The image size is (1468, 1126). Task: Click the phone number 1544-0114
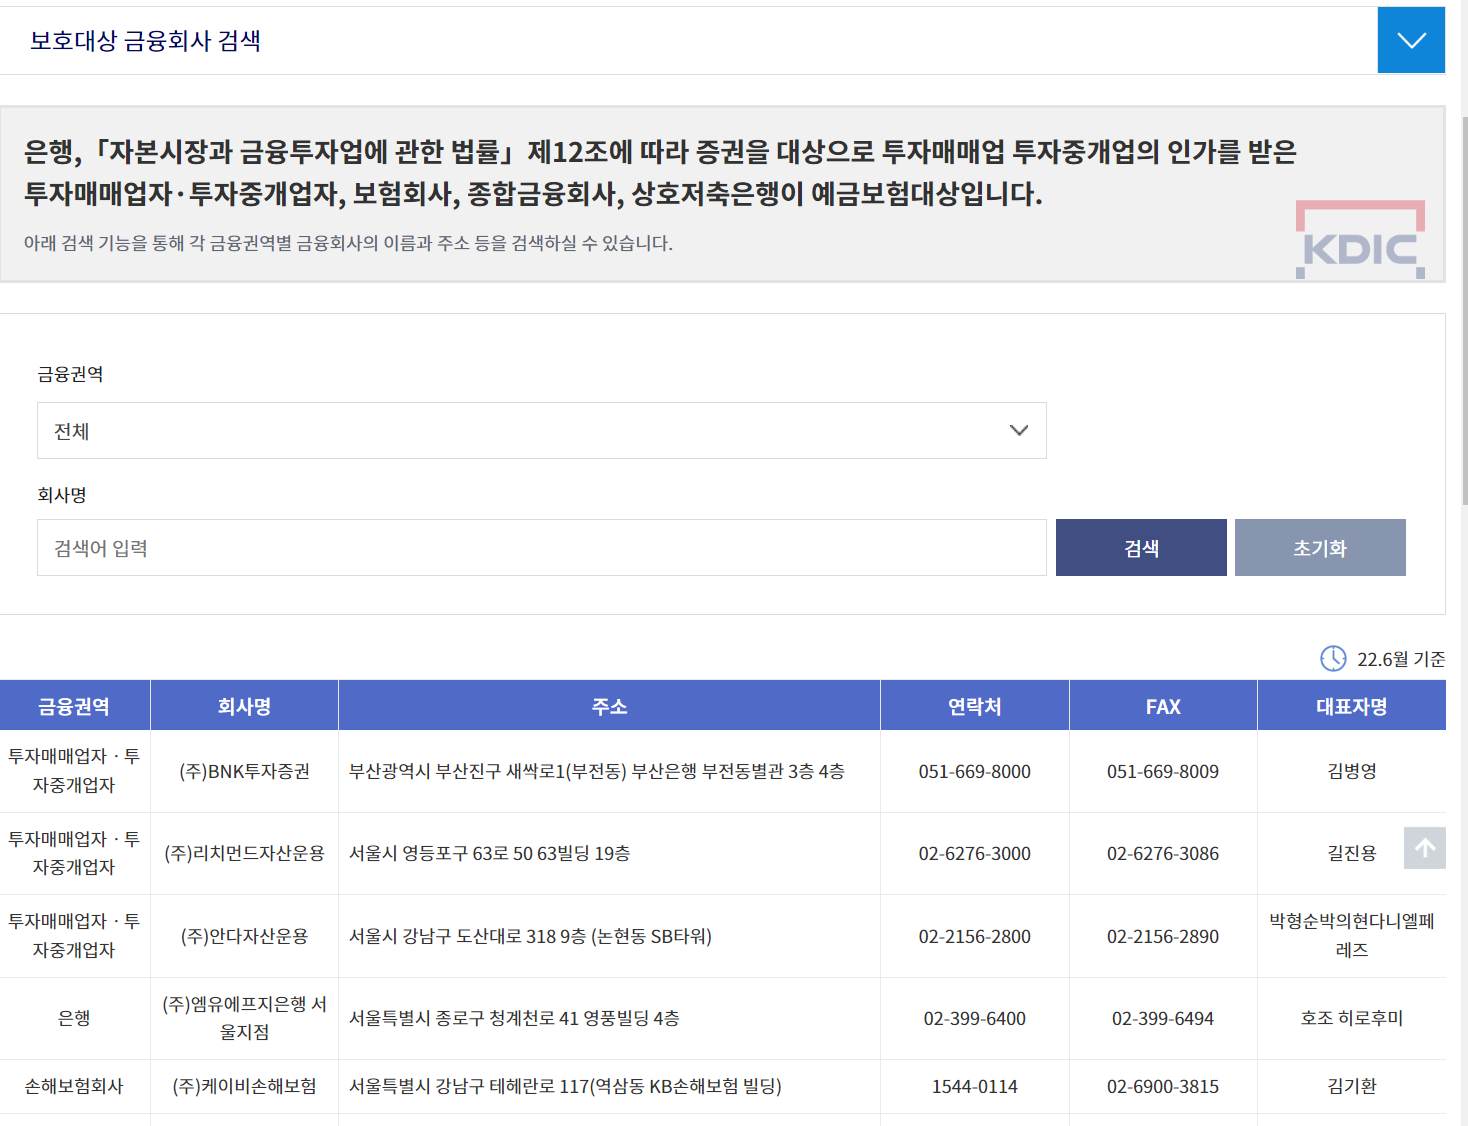point(975,1086)
